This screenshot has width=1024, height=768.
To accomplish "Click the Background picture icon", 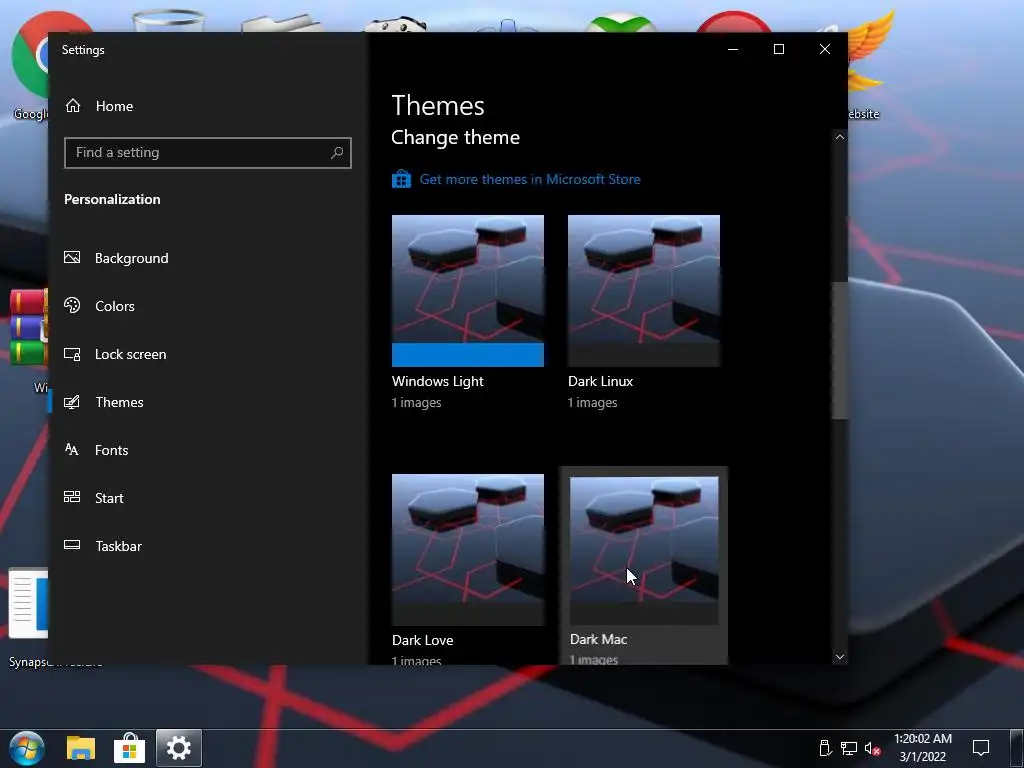I will 72,257.
